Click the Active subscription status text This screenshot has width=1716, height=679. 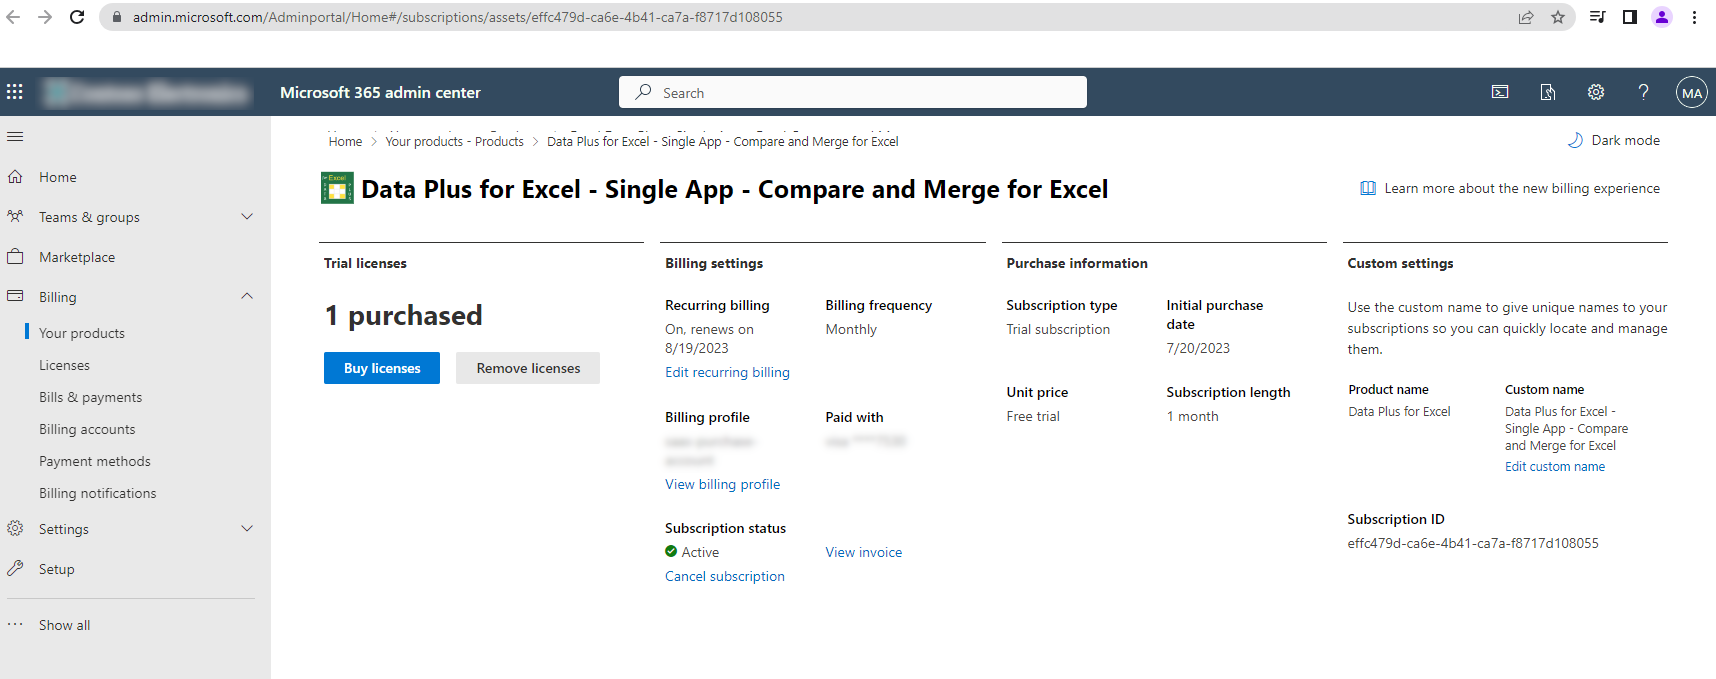(x=700, y=552)
